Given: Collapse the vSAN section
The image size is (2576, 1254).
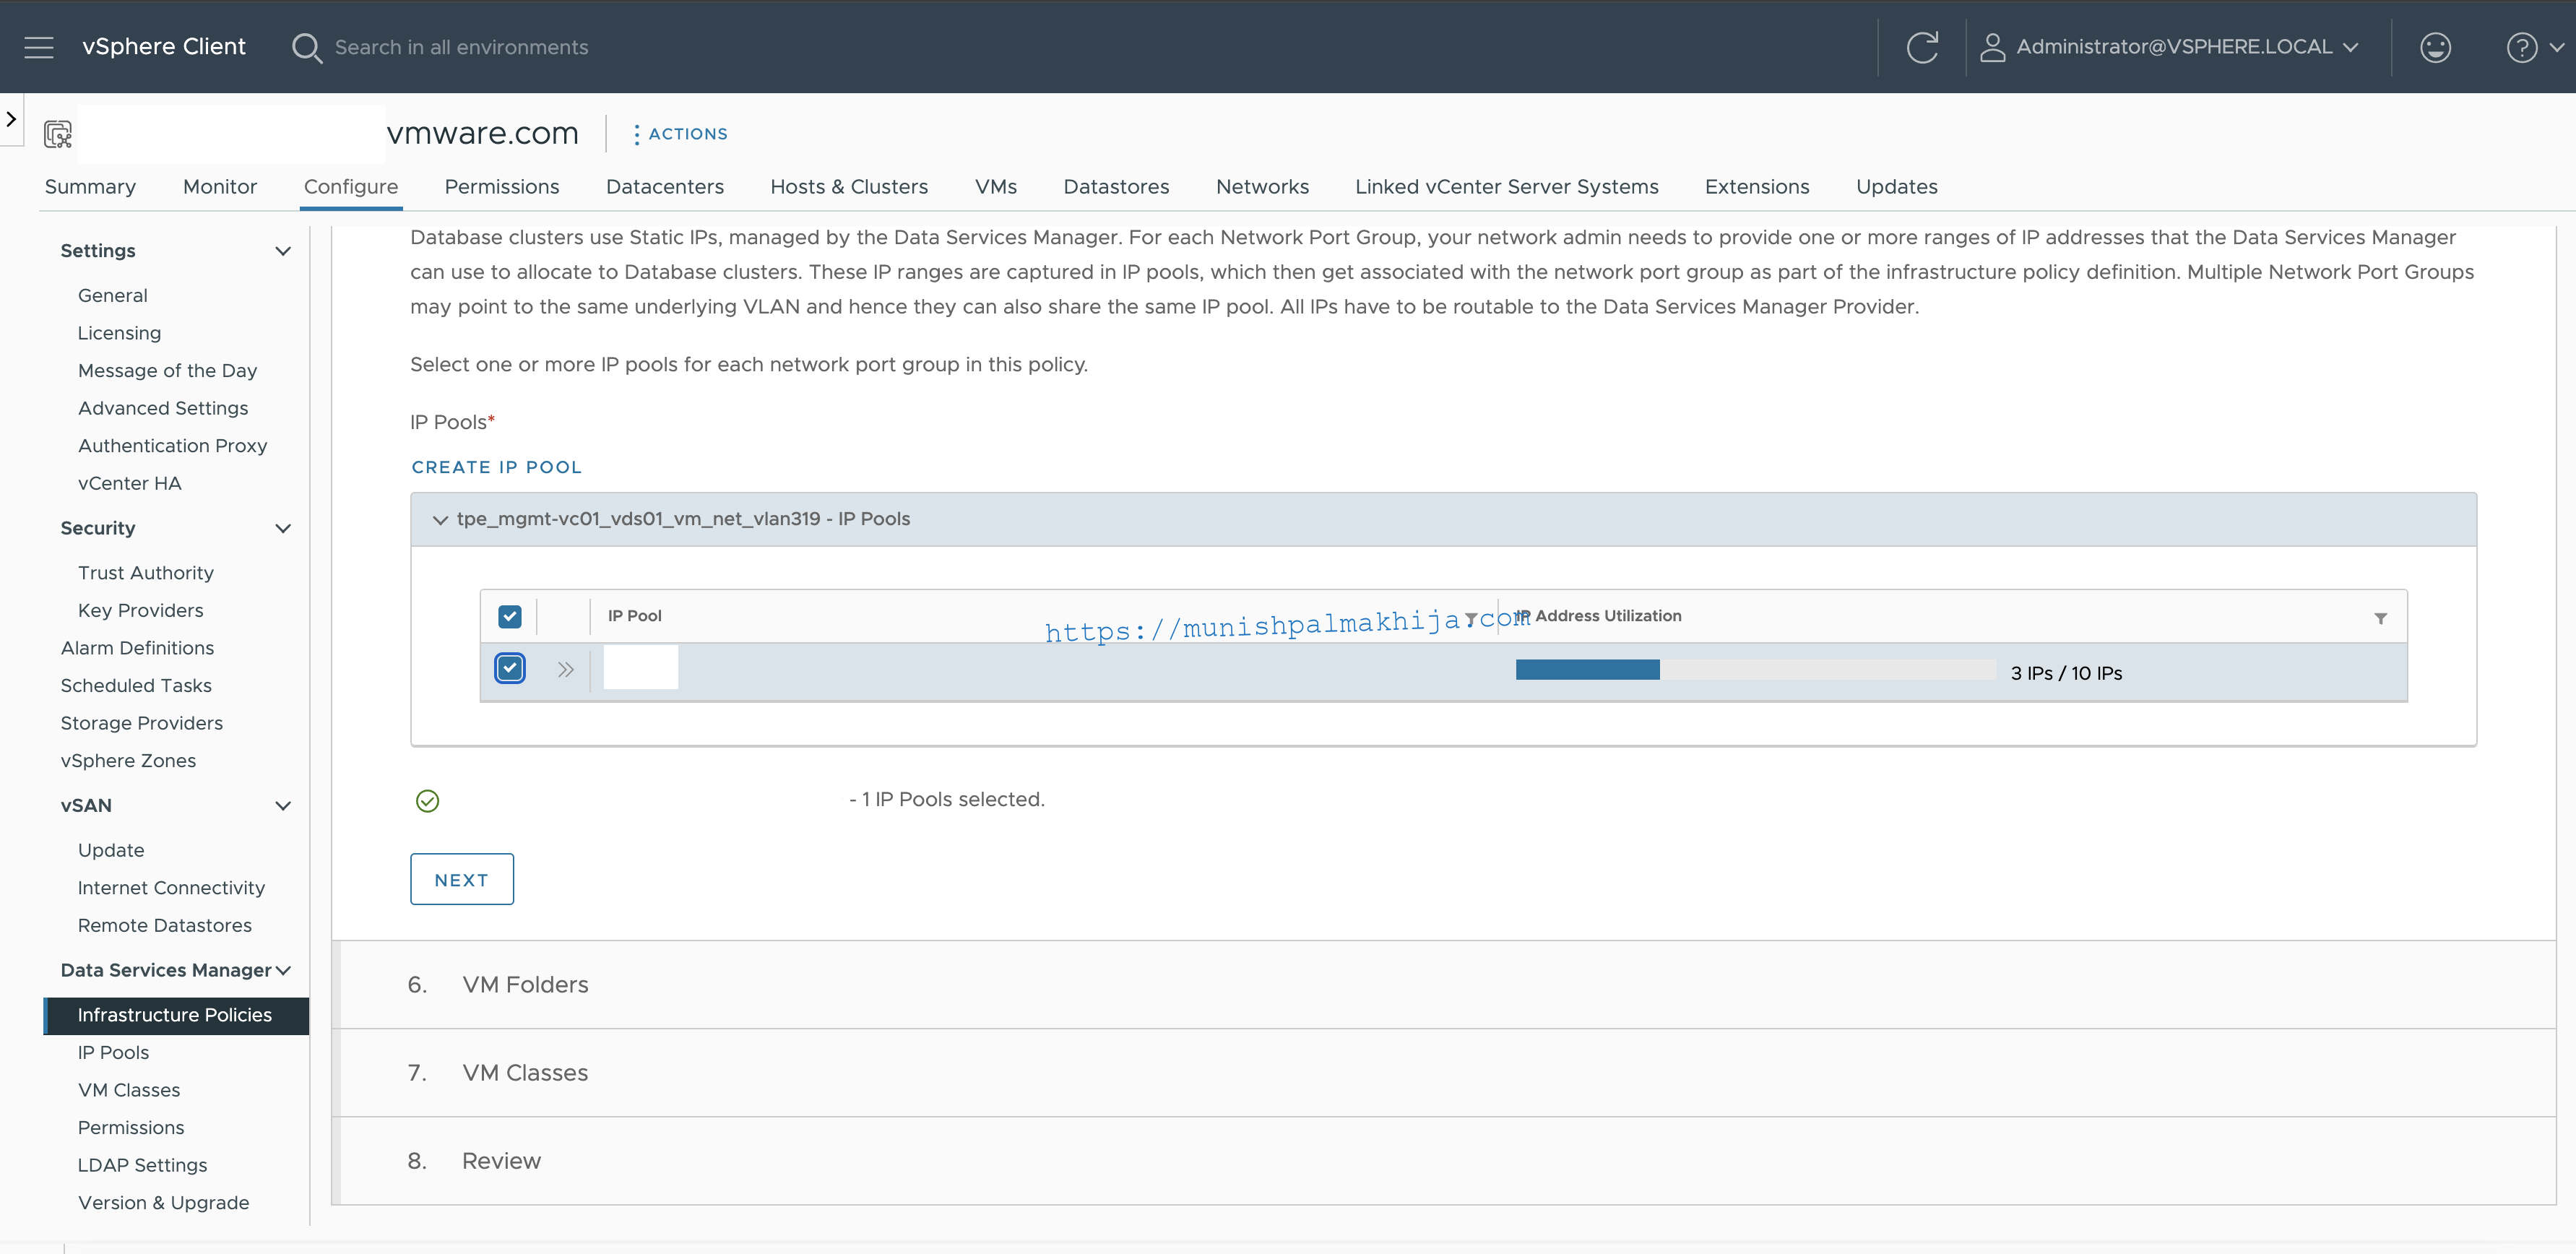Looking at the screenshot, I should (x=283, y=806).
